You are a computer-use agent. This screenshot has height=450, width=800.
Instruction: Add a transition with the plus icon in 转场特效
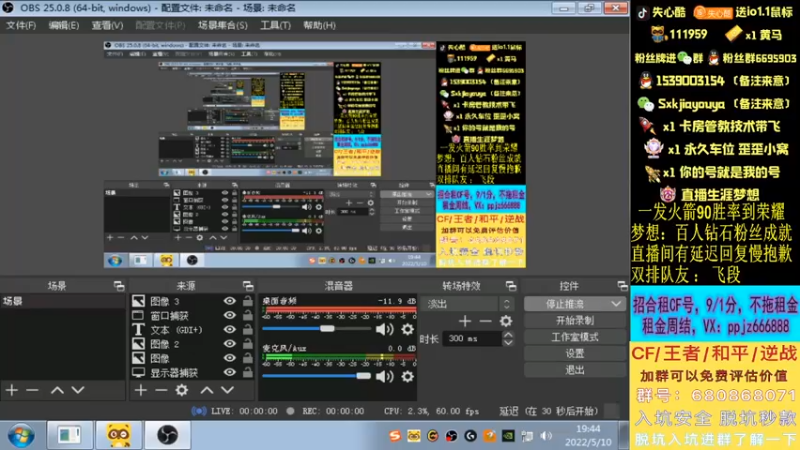pos(464,321)
